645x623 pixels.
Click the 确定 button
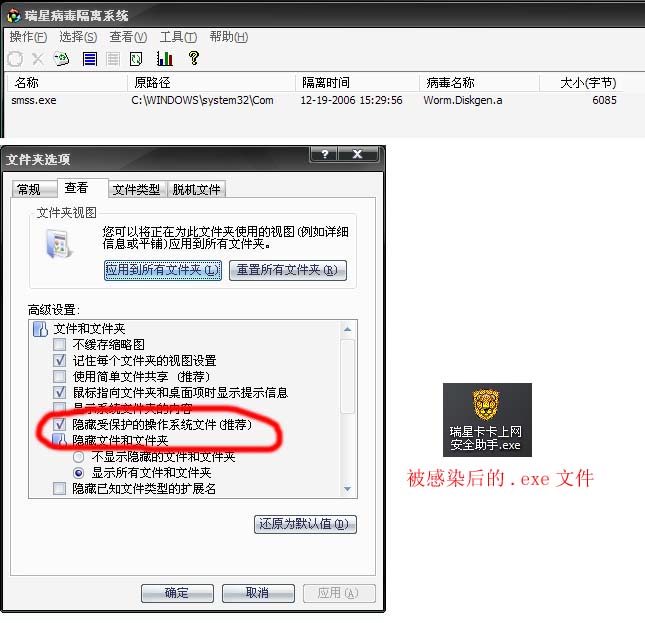[x=177, y=593]
